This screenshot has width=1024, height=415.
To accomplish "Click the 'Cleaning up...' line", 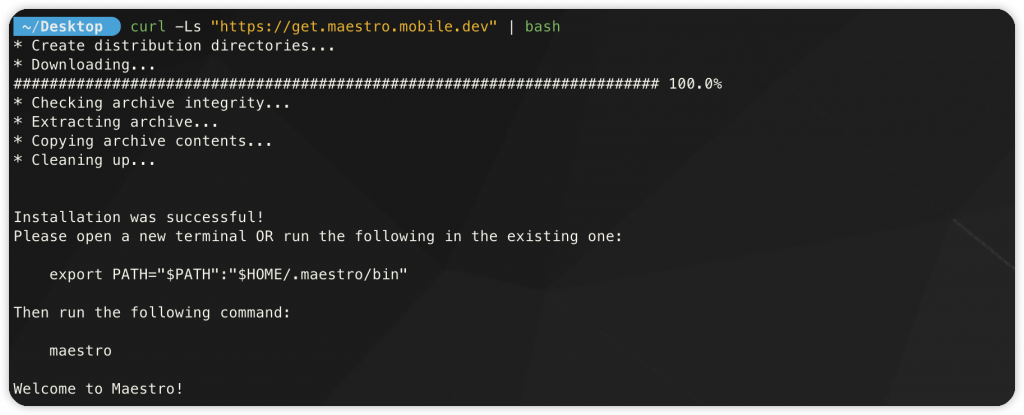I will pyautogui.click(x=84, y=159).
